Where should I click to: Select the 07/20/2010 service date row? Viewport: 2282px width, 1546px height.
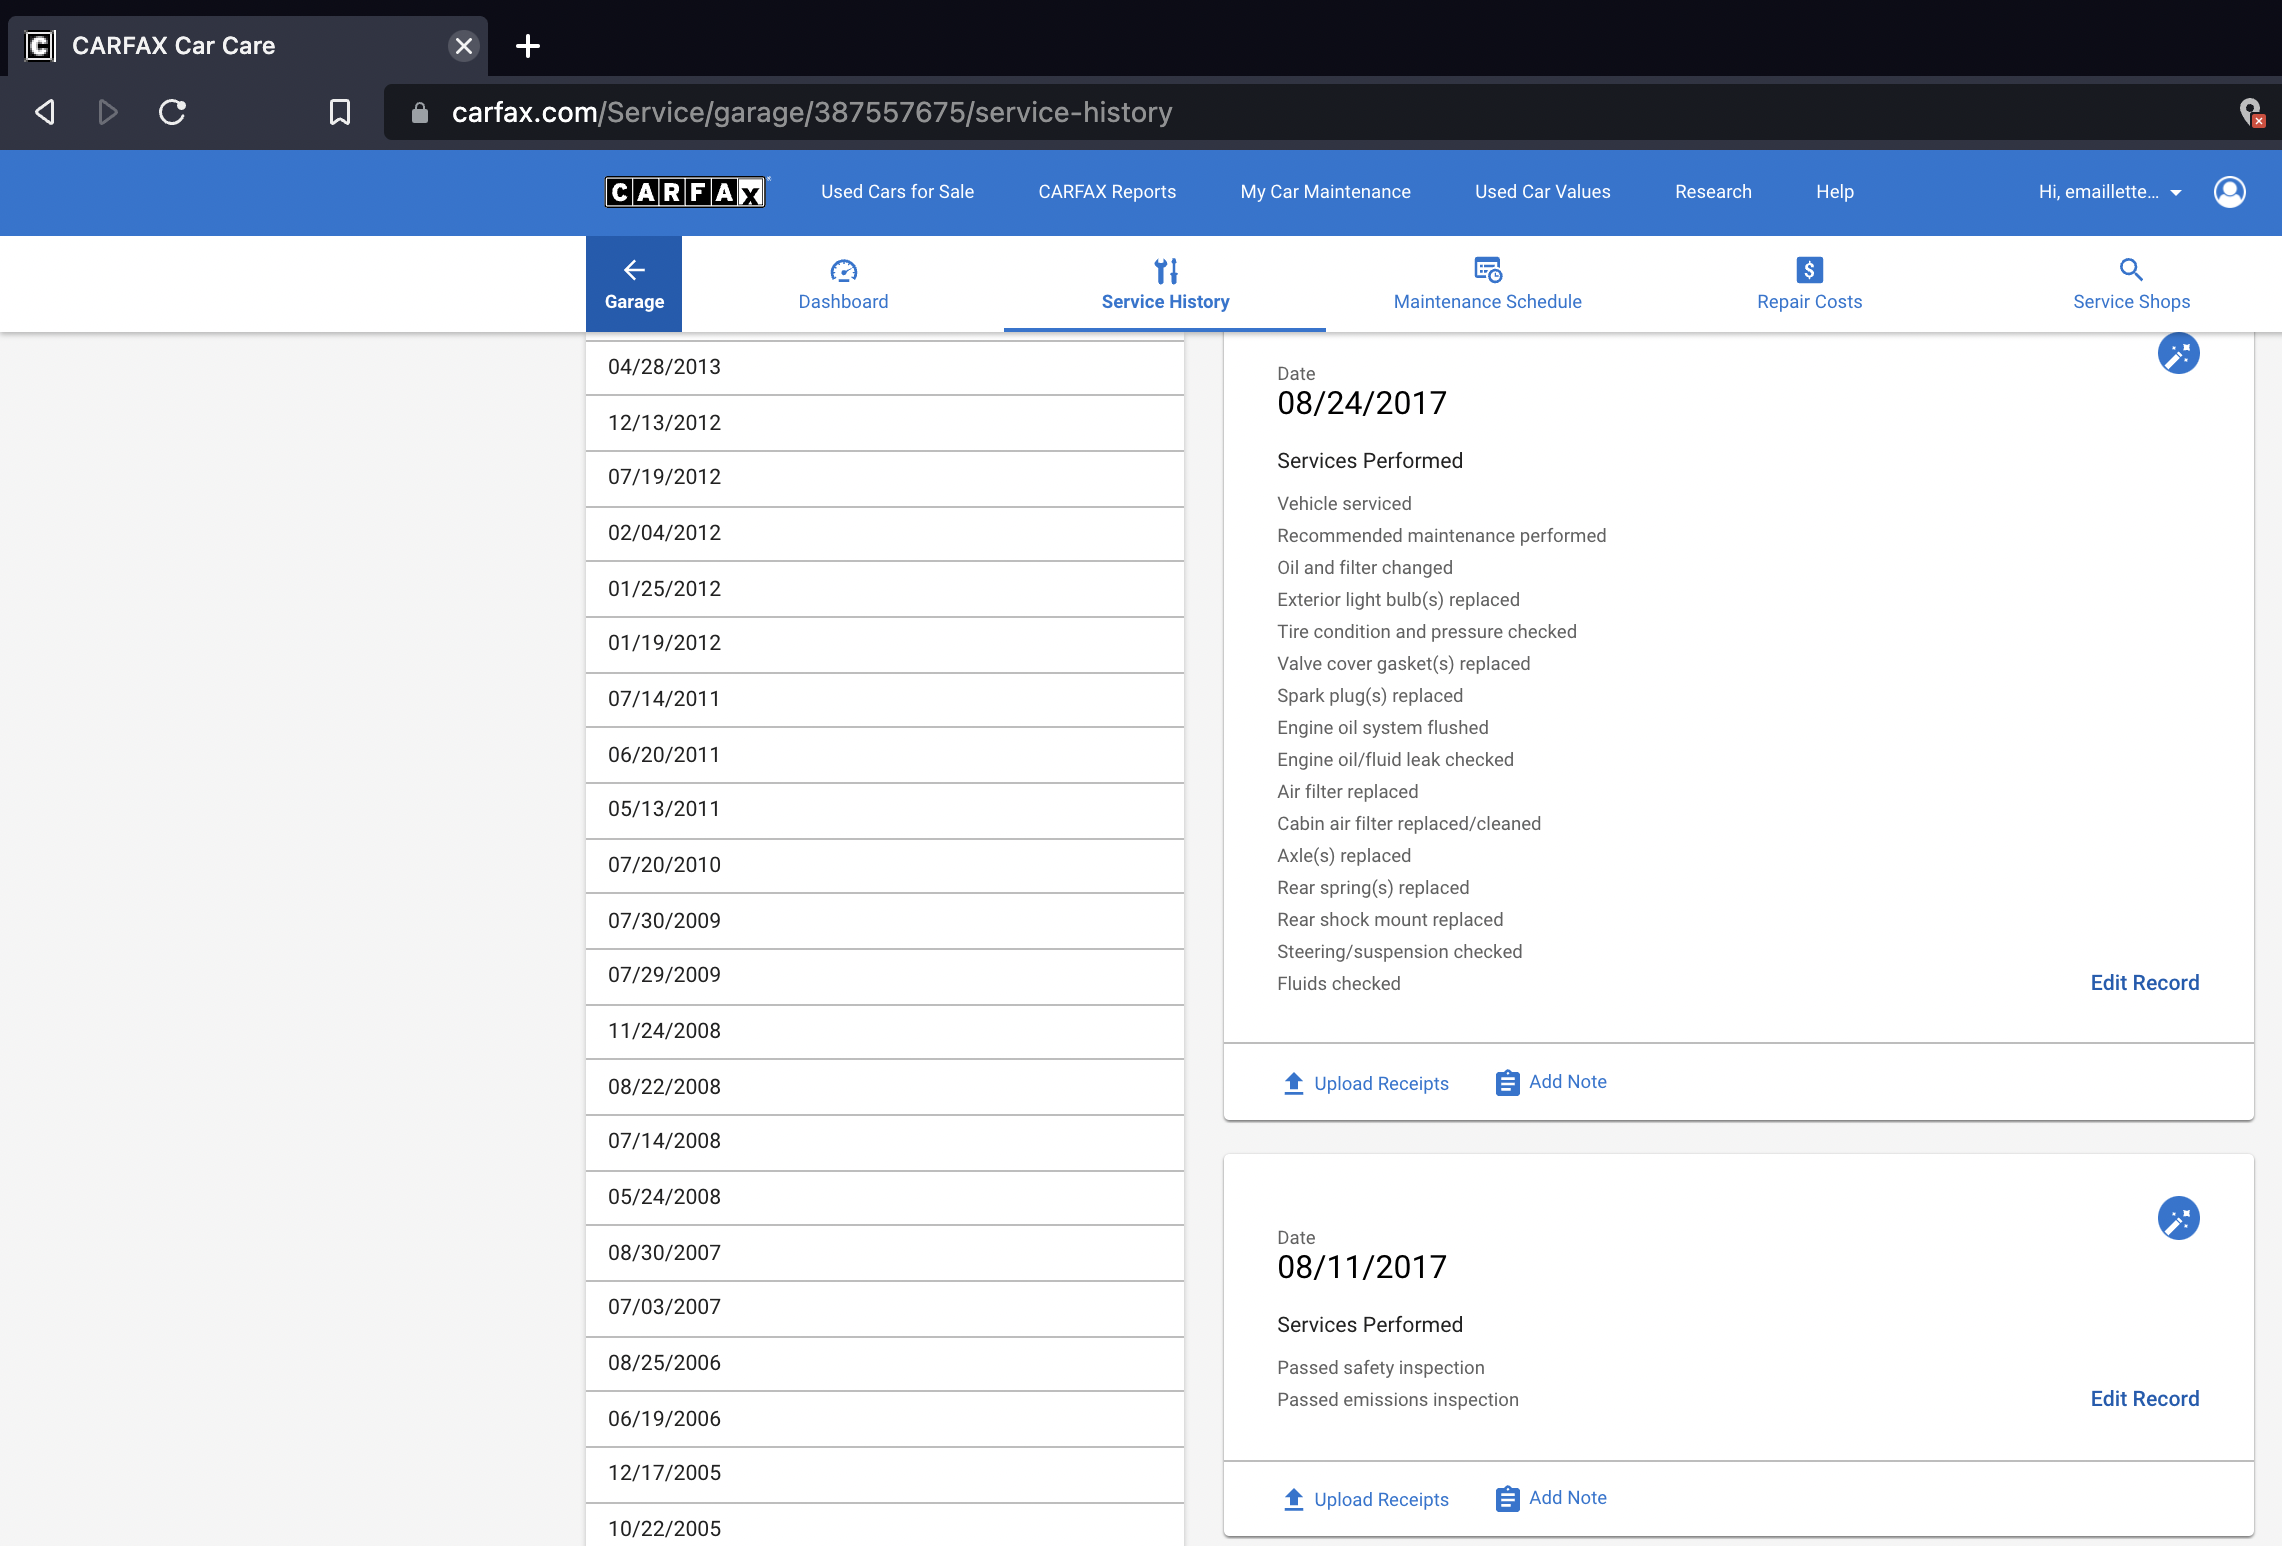(x=885, y=865)
